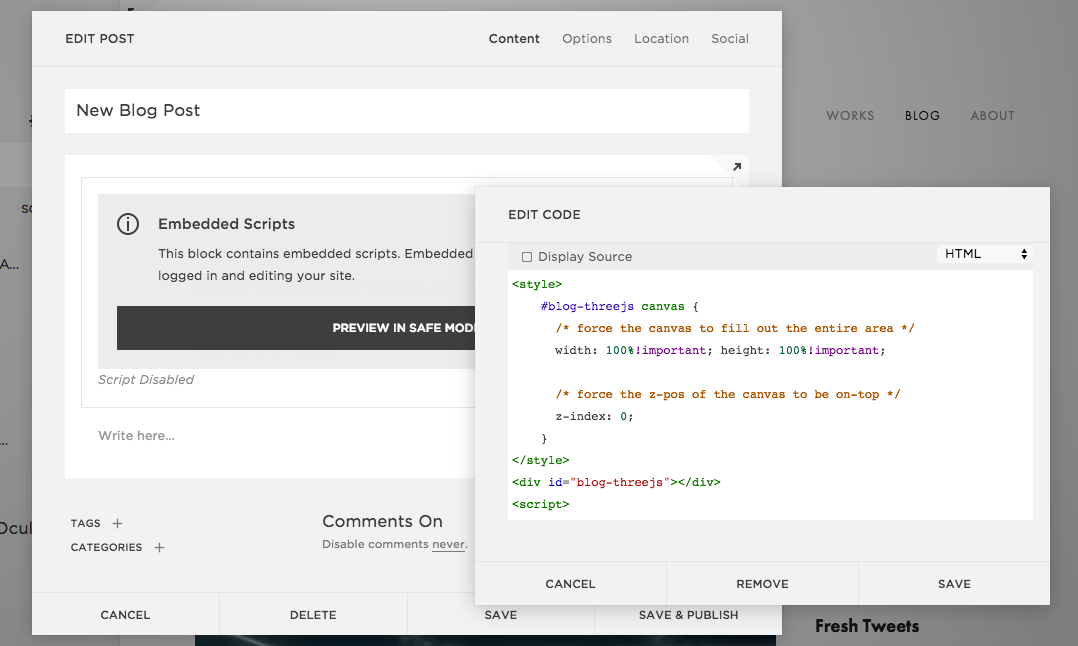Click the expand editor arrow icon
Viewport: 1078px width, 646px height.
[x=737, y=166]
